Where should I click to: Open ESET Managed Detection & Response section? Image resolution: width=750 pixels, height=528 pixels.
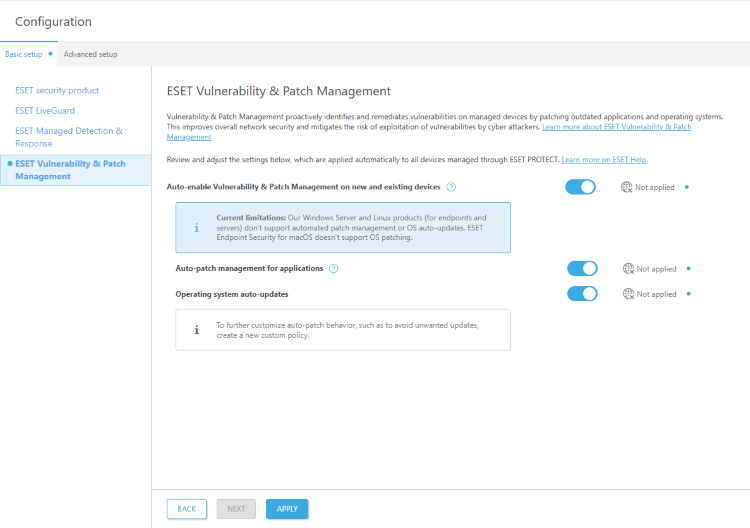tap(69, 137)
